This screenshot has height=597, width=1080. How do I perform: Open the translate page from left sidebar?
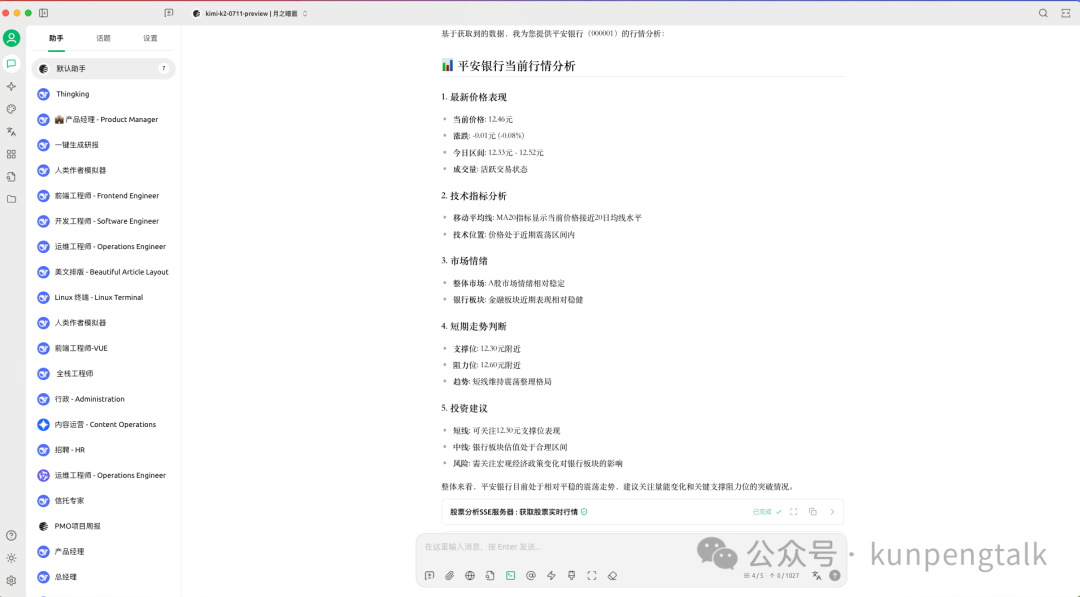tap(12, 132)
